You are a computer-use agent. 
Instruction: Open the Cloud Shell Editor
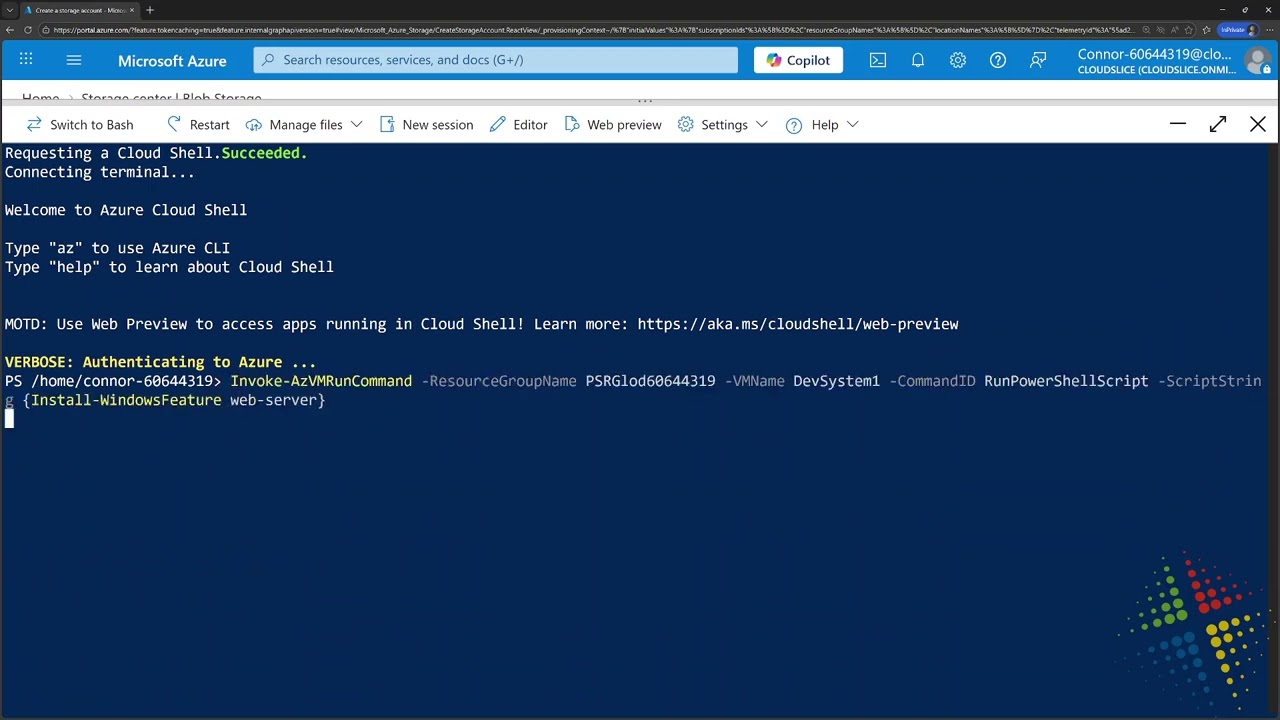click(x=518, y=125)
